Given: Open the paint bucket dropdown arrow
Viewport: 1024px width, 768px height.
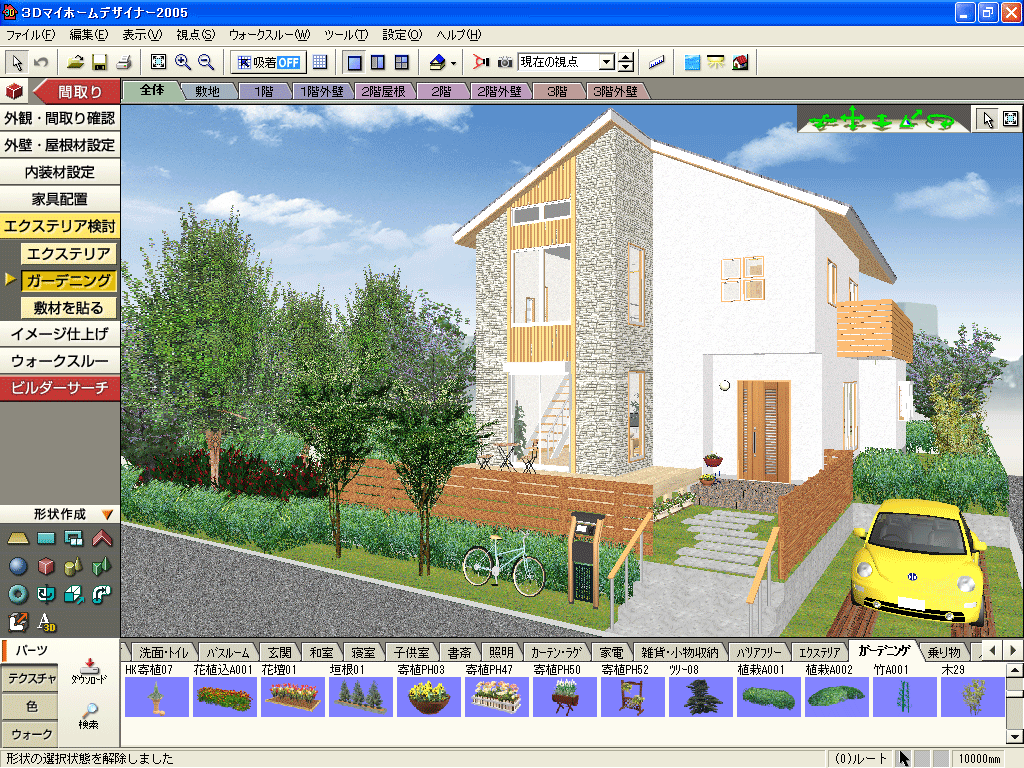Looking at the screenshot, I should point(454,63).
